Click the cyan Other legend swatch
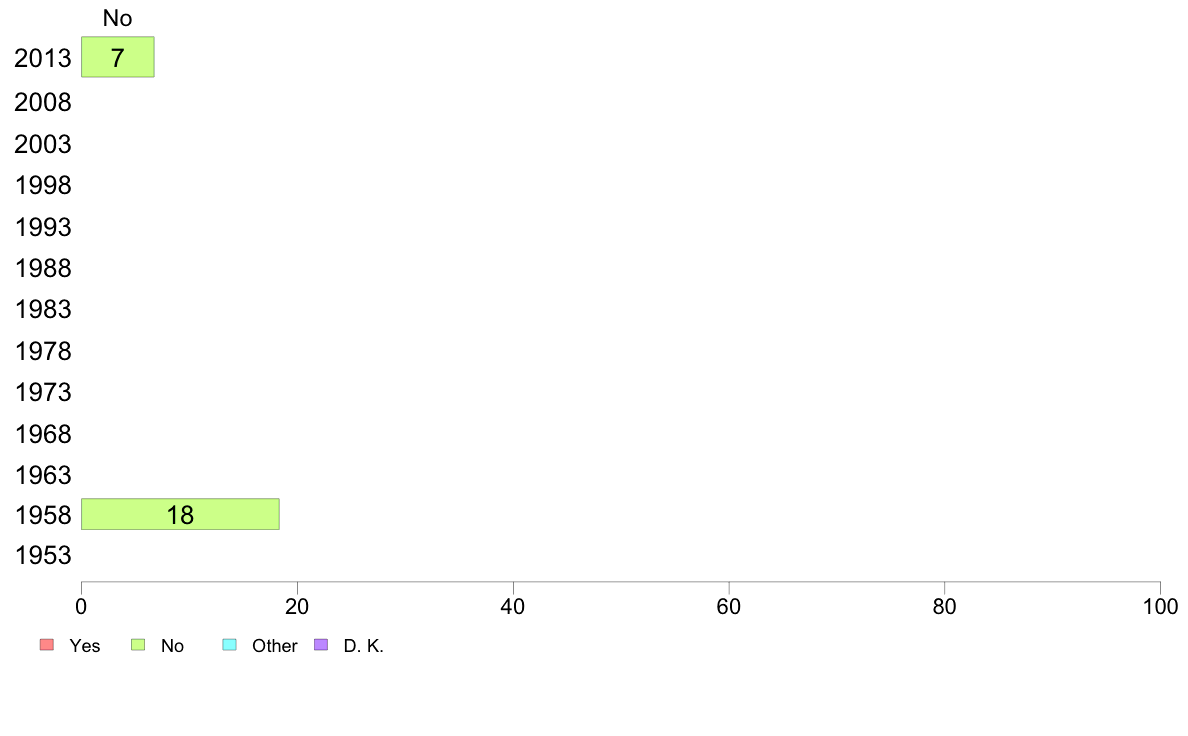The width and height of the screenshot is (1188, 736). (x=230, y=645)
